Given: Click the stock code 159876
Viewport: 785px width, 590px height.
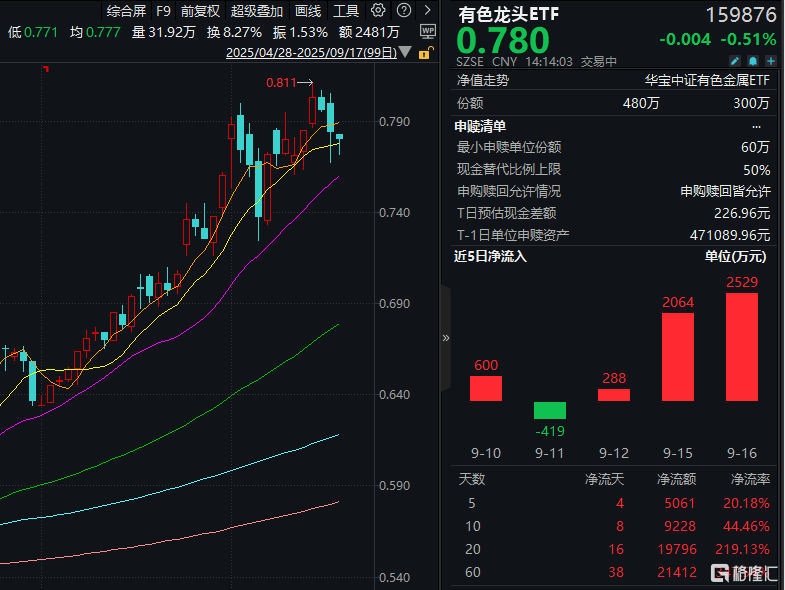Looking at the screenshot, I should [740, 15].
